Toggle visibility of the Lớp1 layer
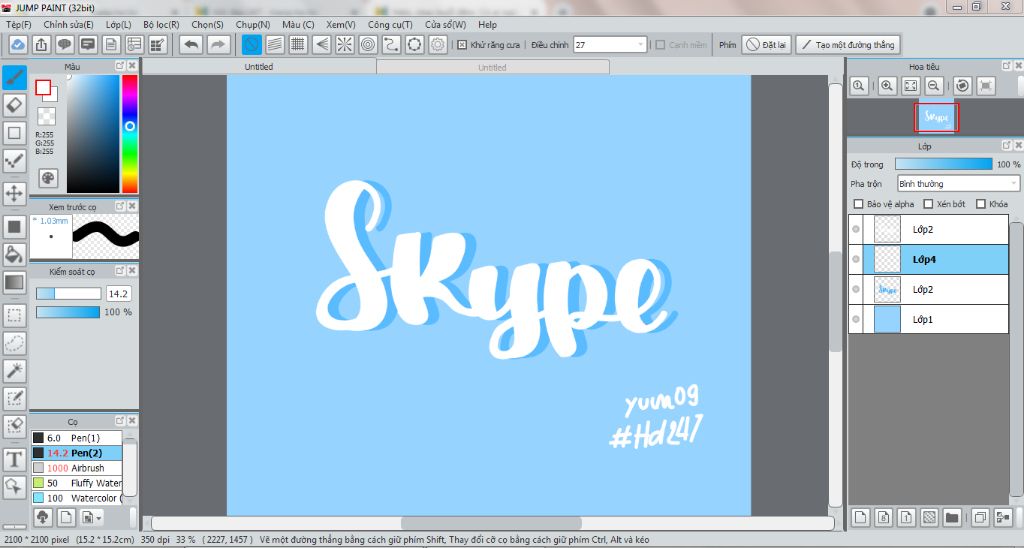This screenshot has width=1024, height=548. coord(856,319)
